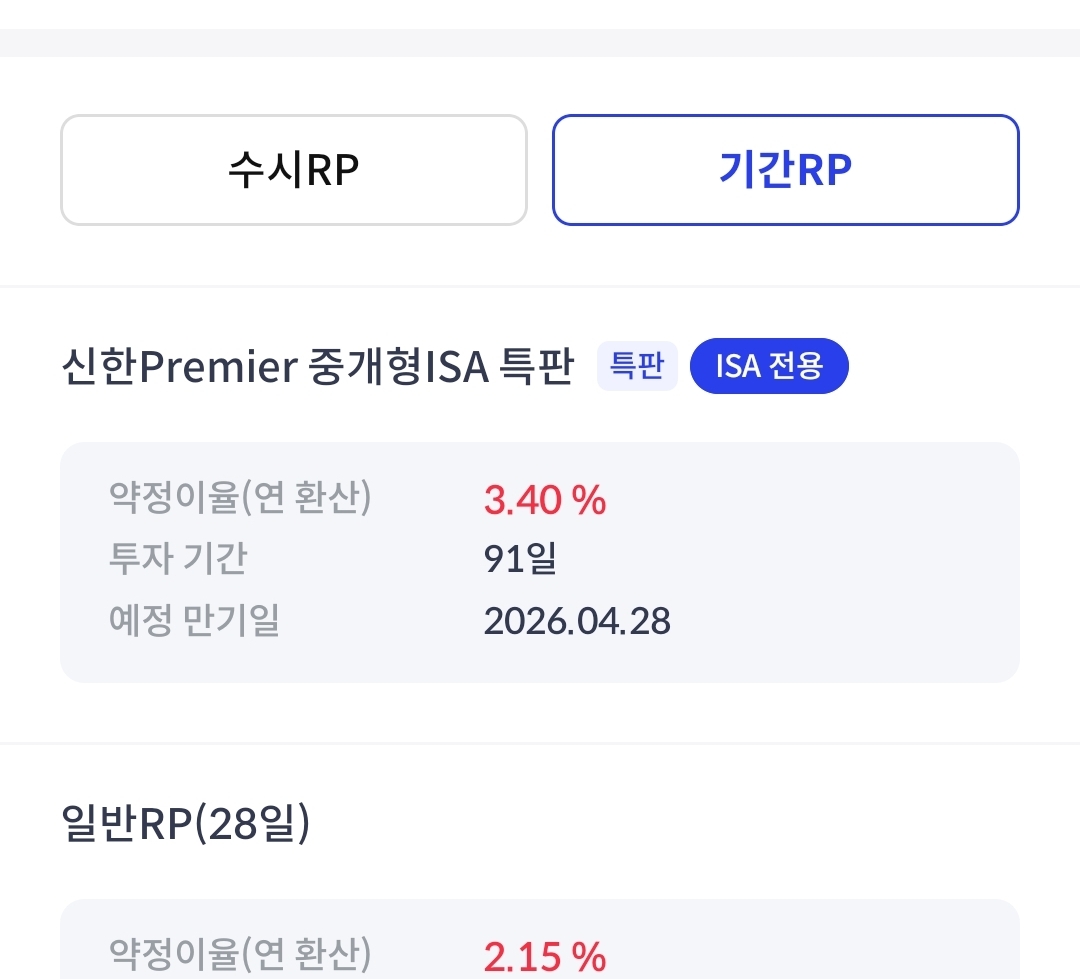Open the 일반RP(28일) product title

click(x=185, y=824)
